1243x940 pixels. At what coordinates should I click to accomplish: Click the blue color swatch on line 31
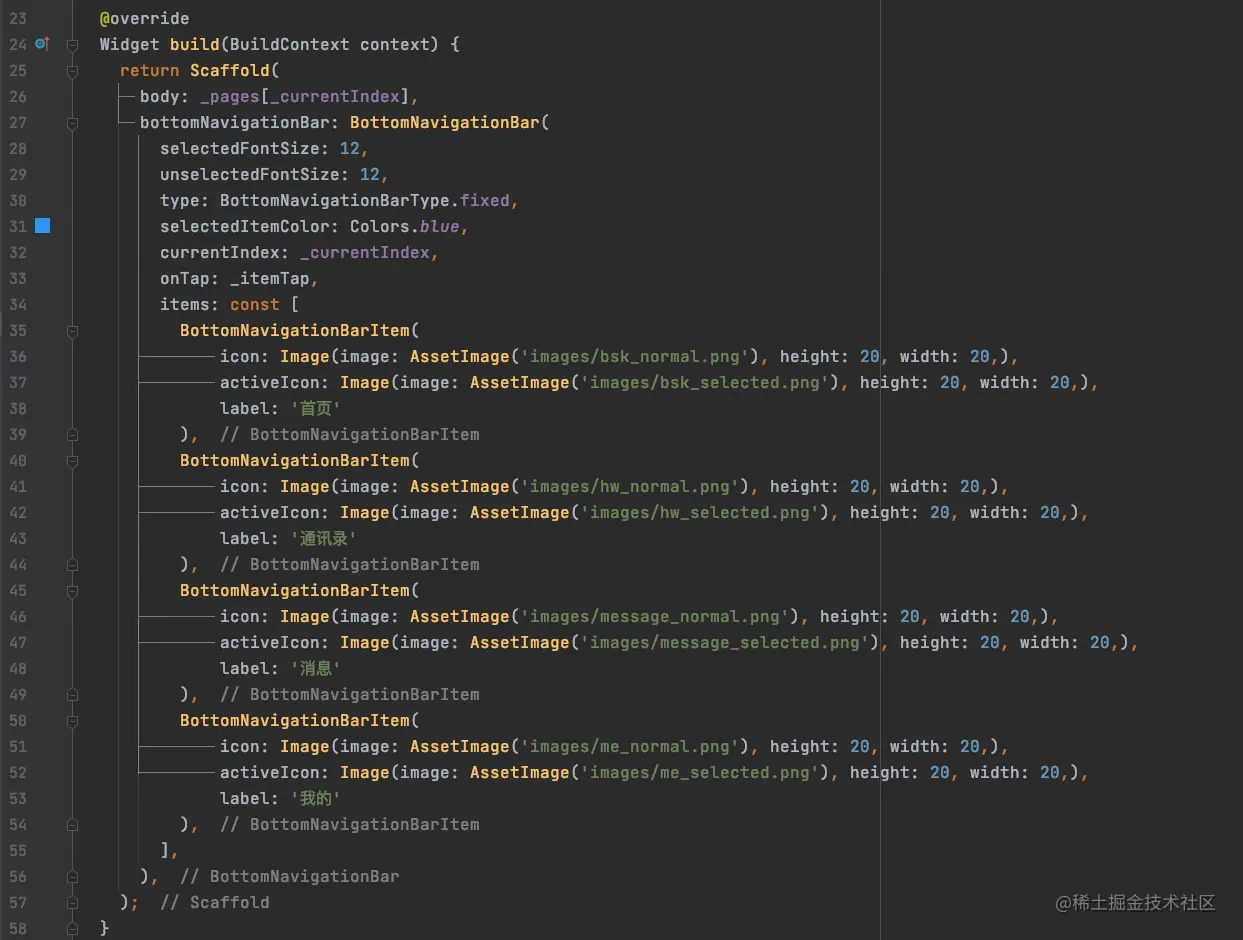coord(42,226)
